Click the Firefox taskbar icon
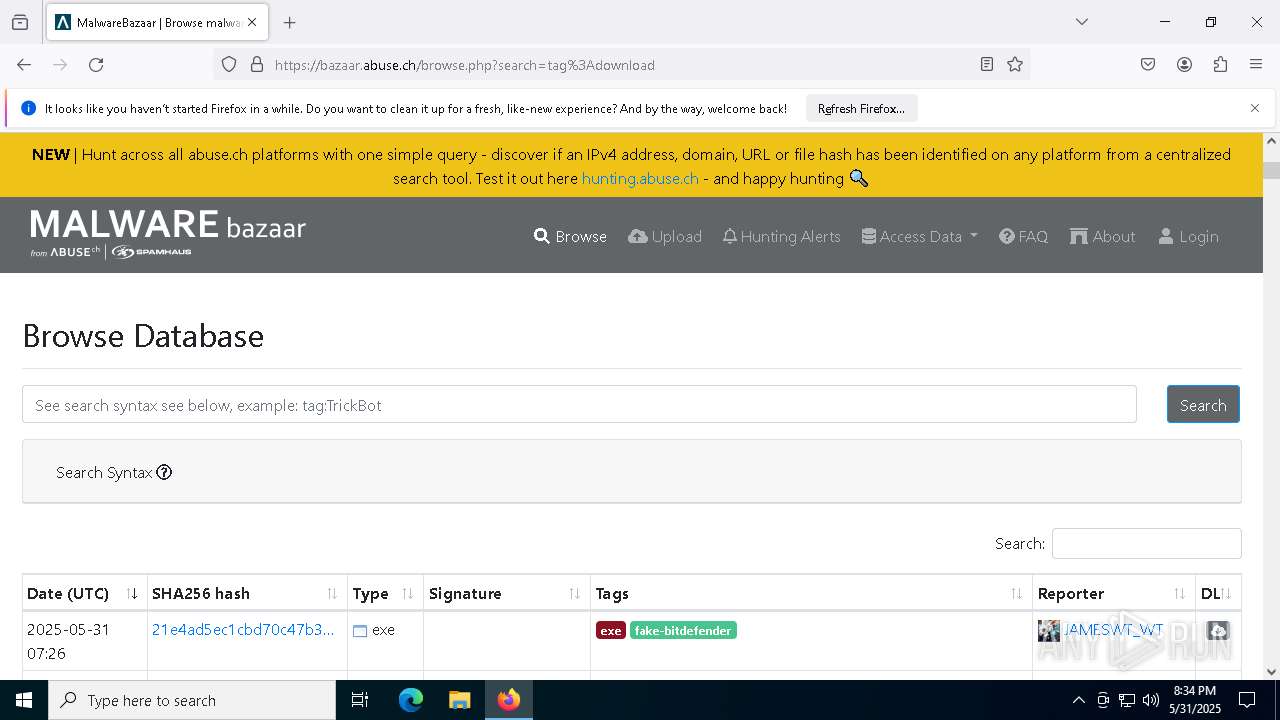The height and width of the screenshot is (720, 1280). tap(509, 700)
